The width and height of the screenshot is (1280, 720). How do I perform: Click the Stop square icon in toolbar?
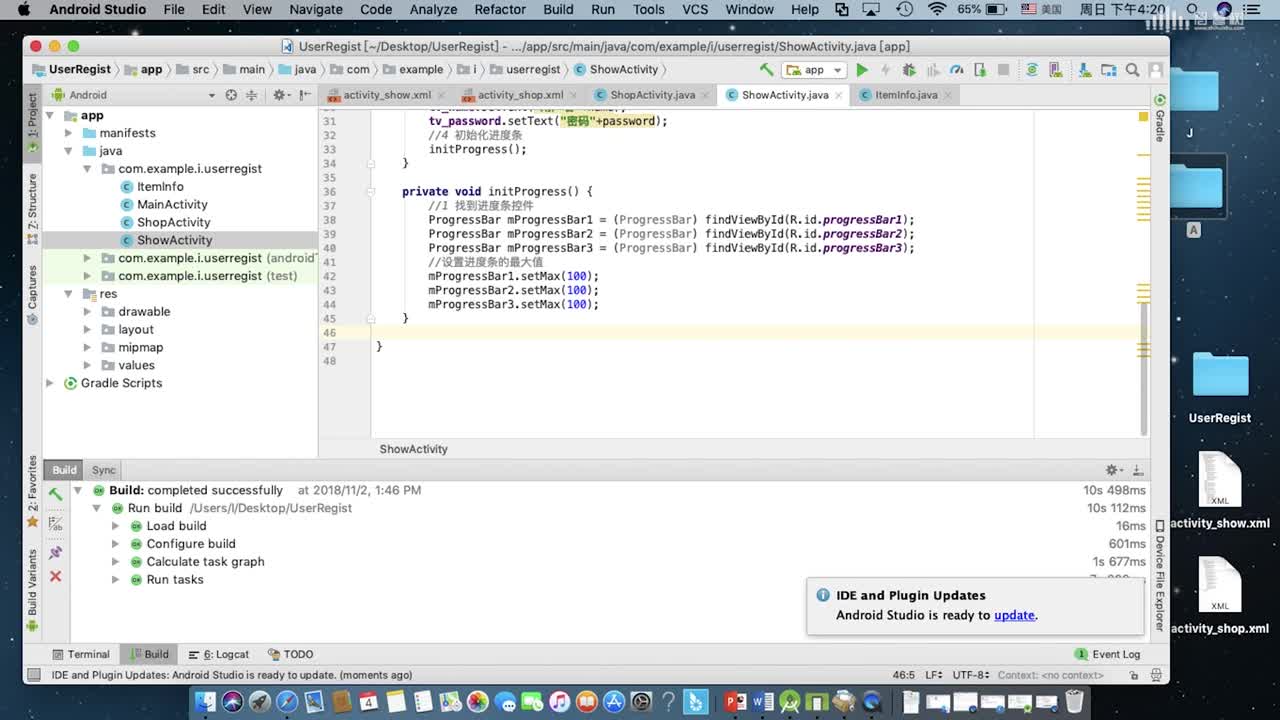tap(1003, 70)
